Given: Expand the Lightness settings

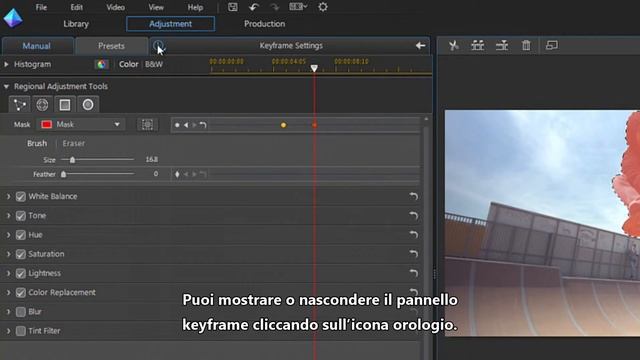Looking at the screenshot, I should click(x=8, y=273).
